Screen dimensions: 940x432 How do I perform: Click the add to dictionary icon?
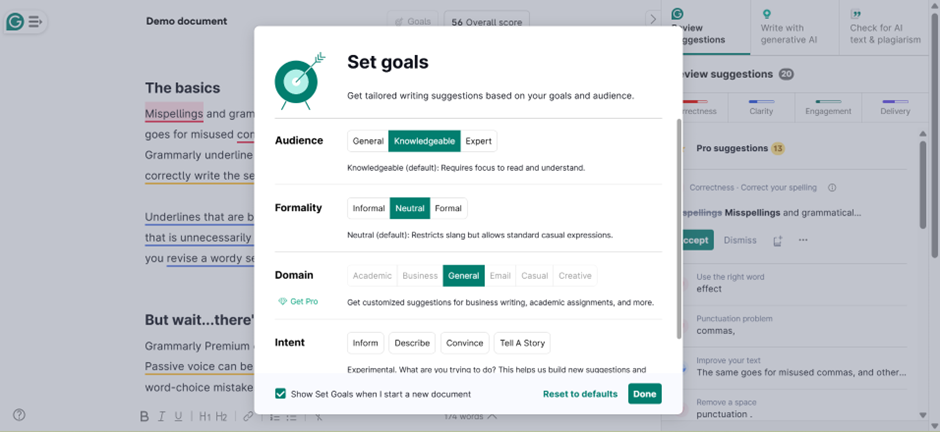(778, 240)
